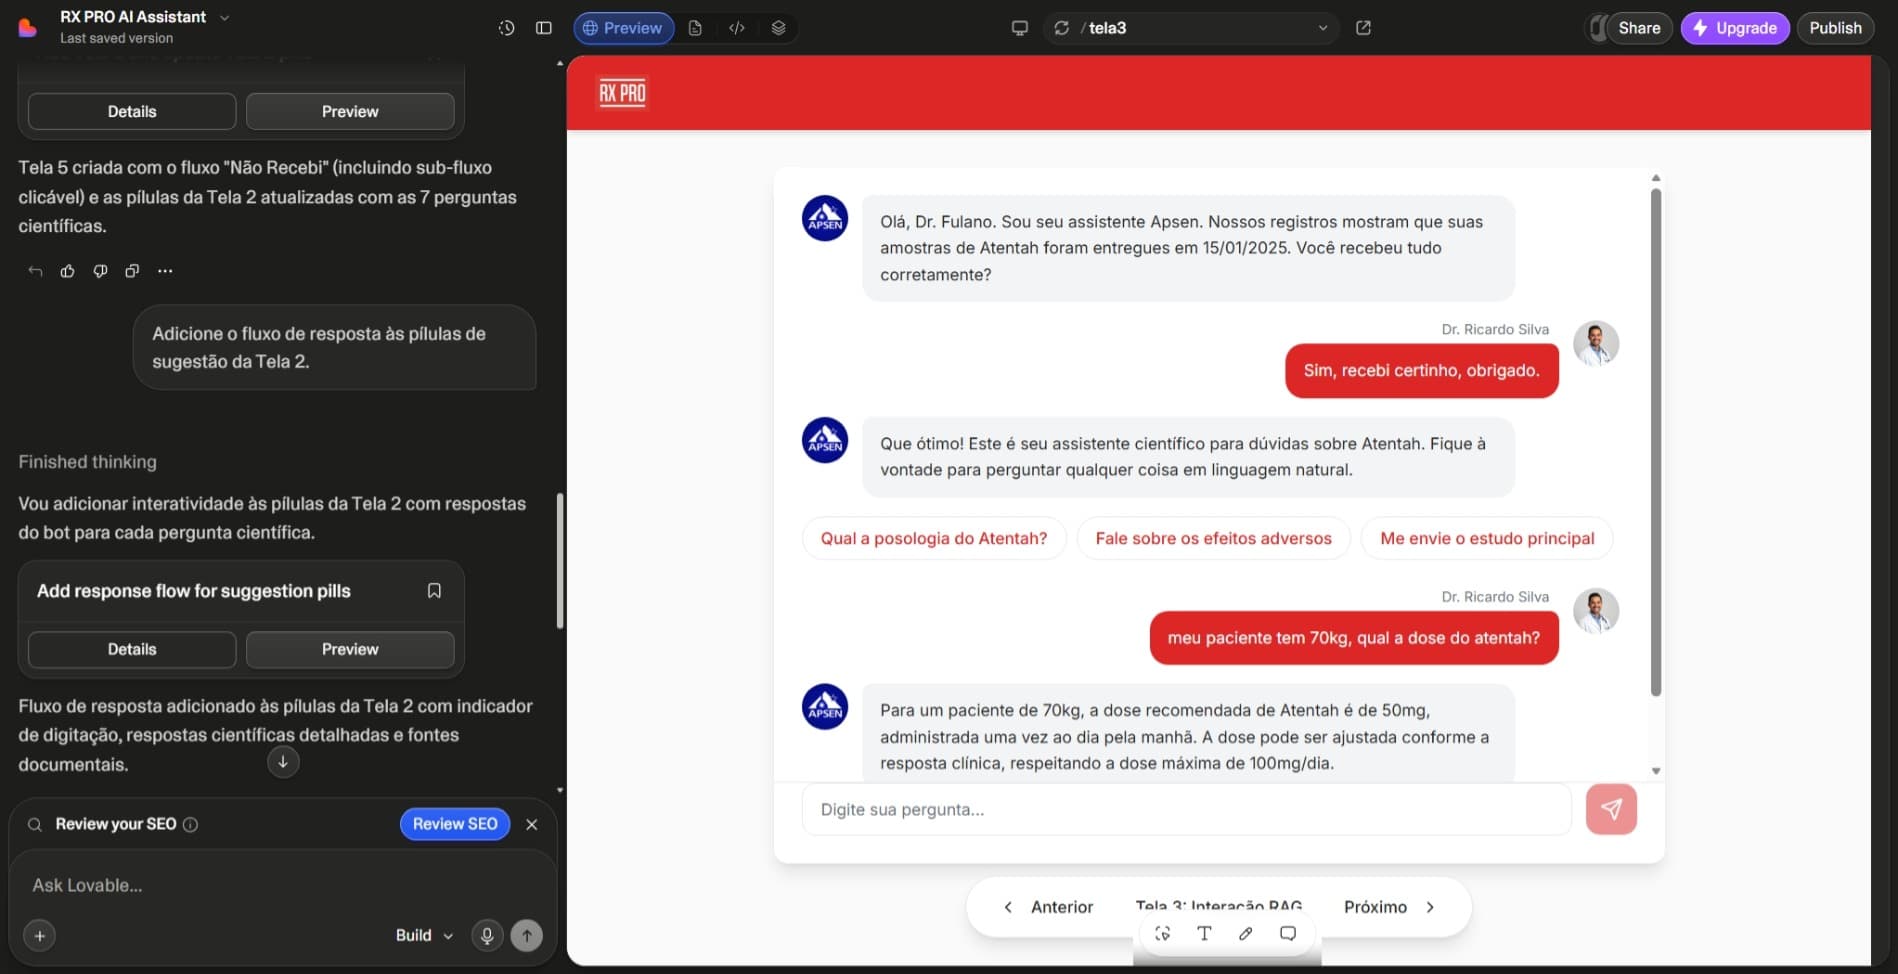Screen dimensions: 1898x974
Task: Open the code editor view icon
Action: [x=737, y=28]
